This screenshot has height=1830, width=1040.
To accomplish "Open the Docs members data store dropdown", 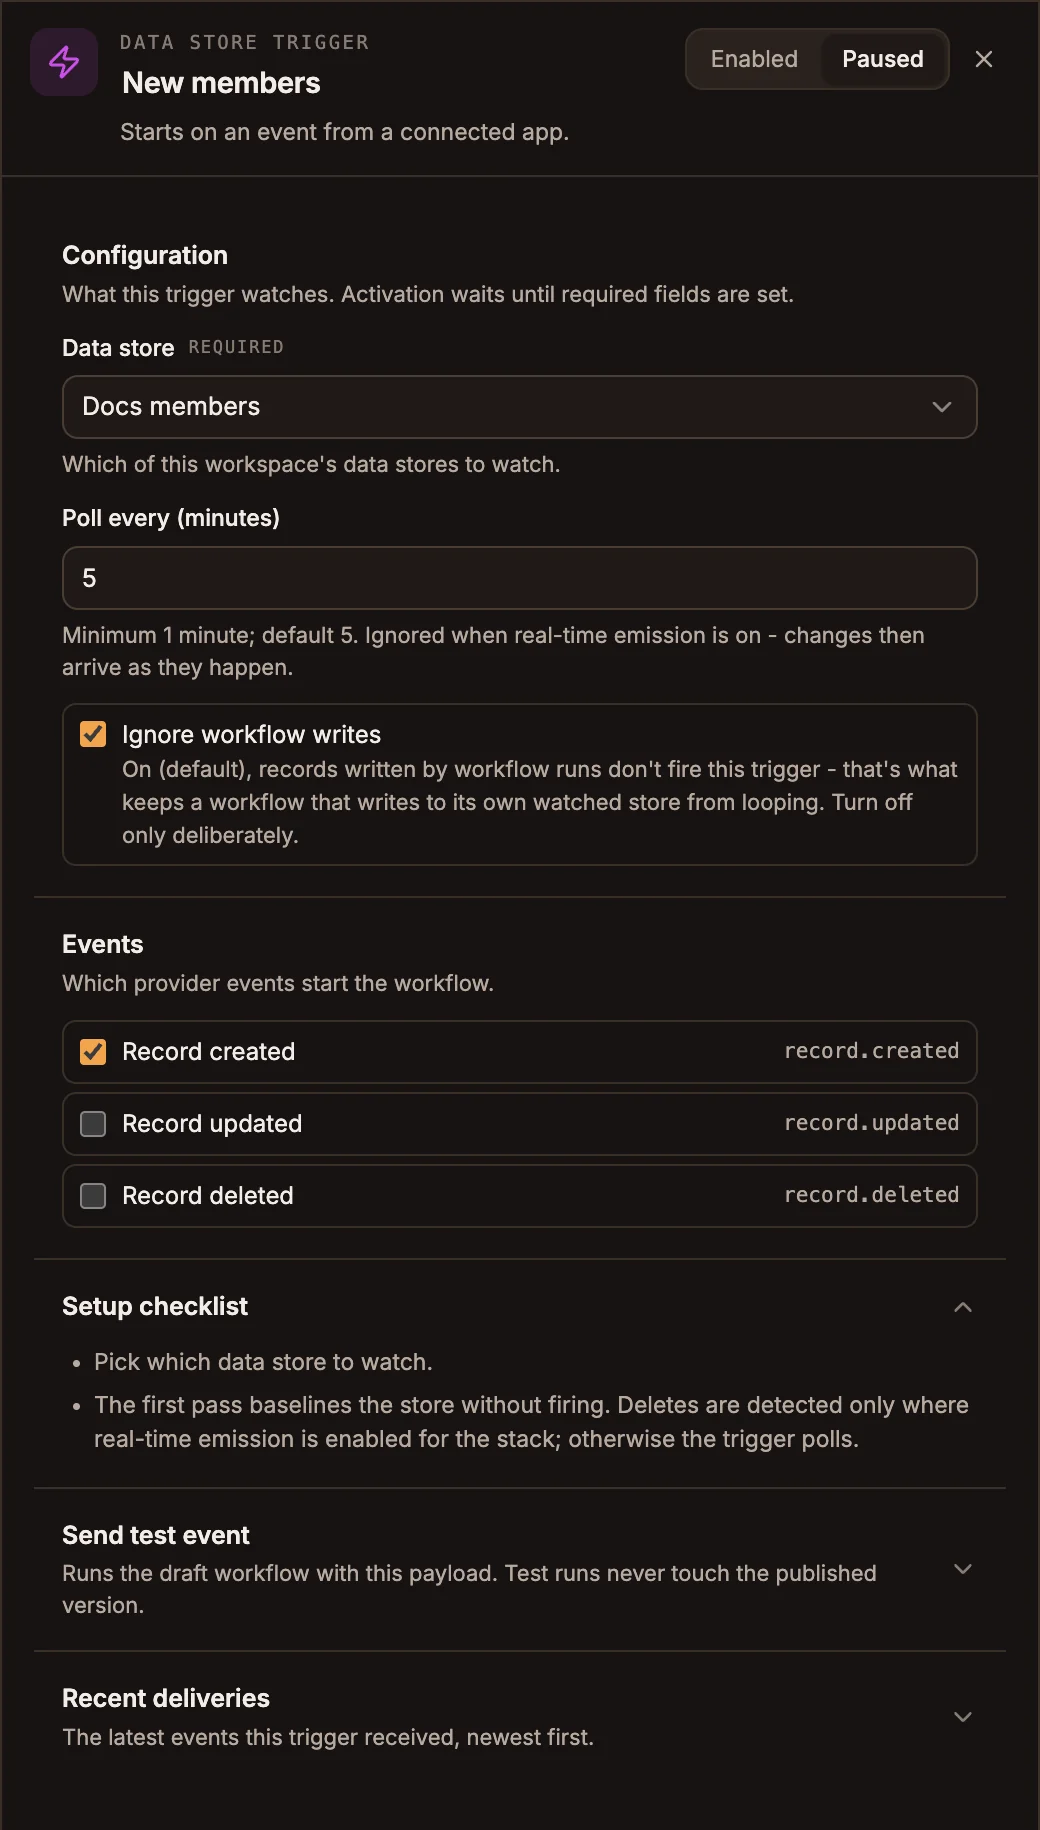I will tap(519, 407).
